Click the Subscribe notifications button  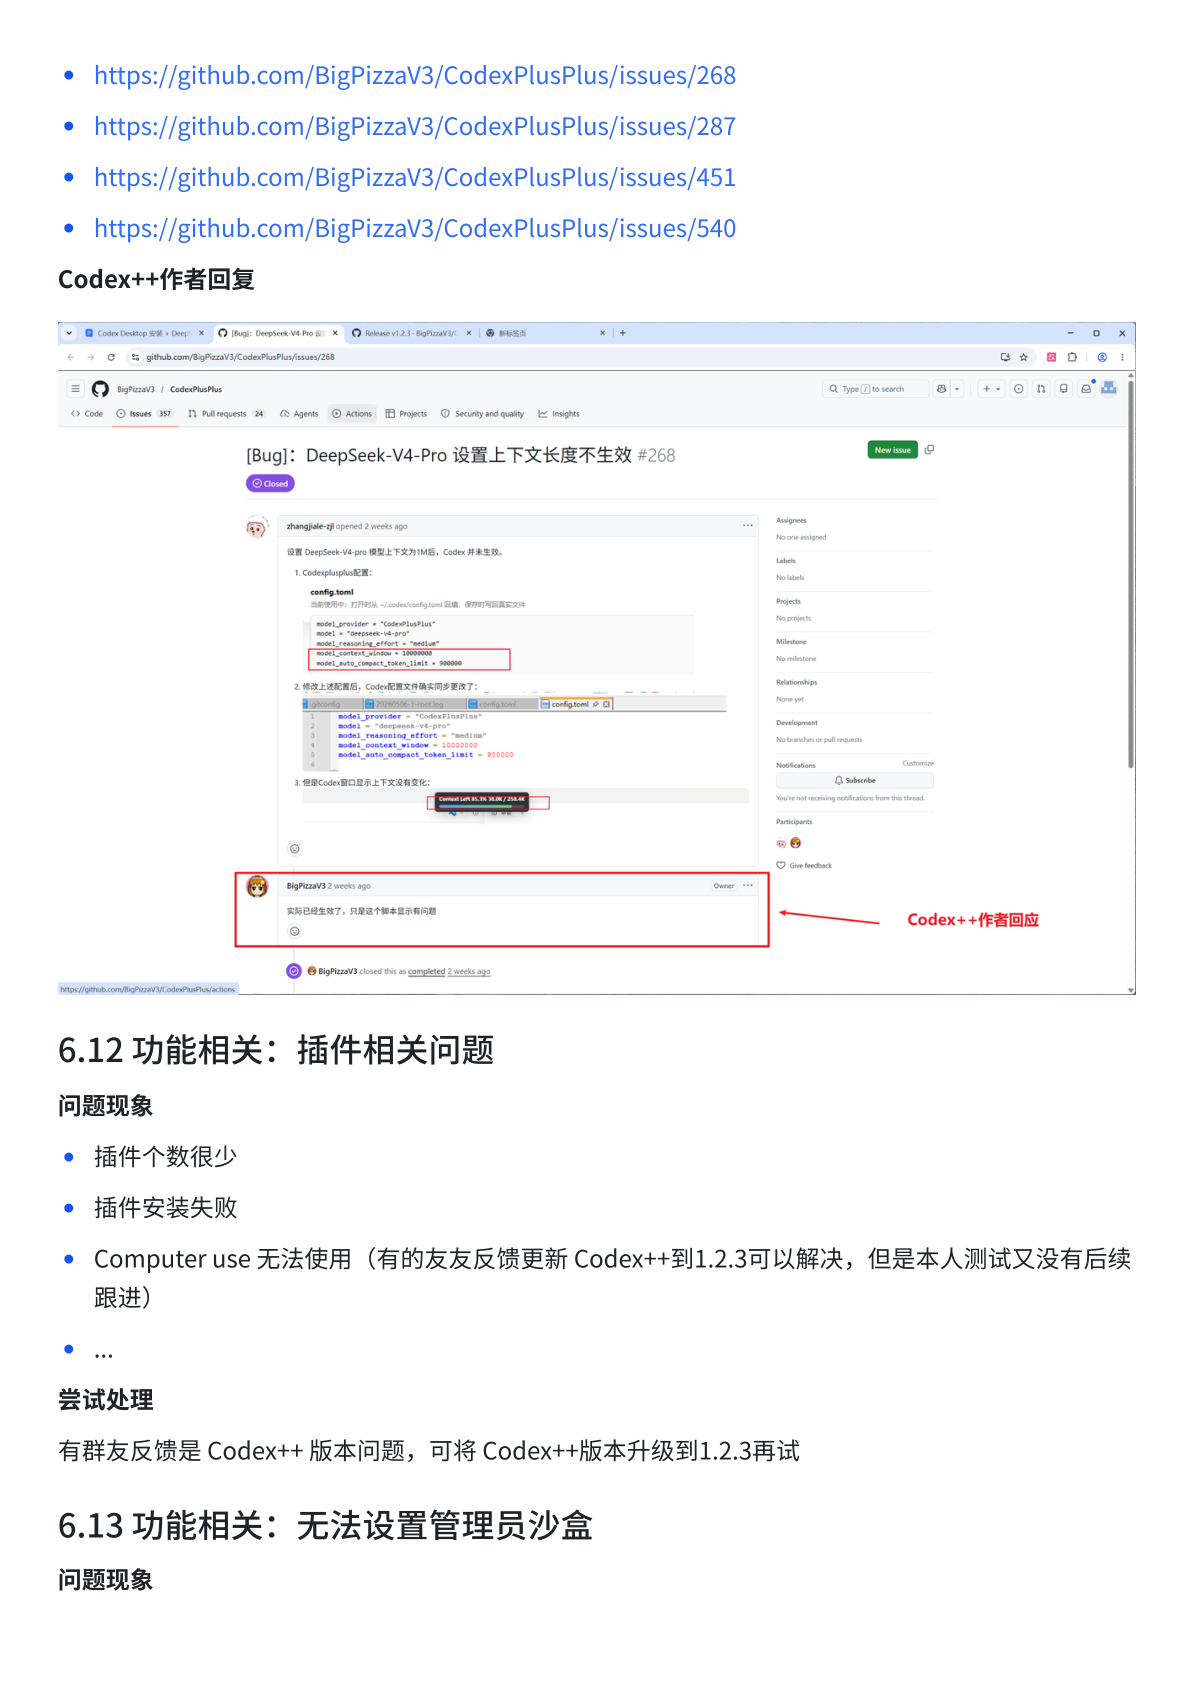(x=855, y=781)
